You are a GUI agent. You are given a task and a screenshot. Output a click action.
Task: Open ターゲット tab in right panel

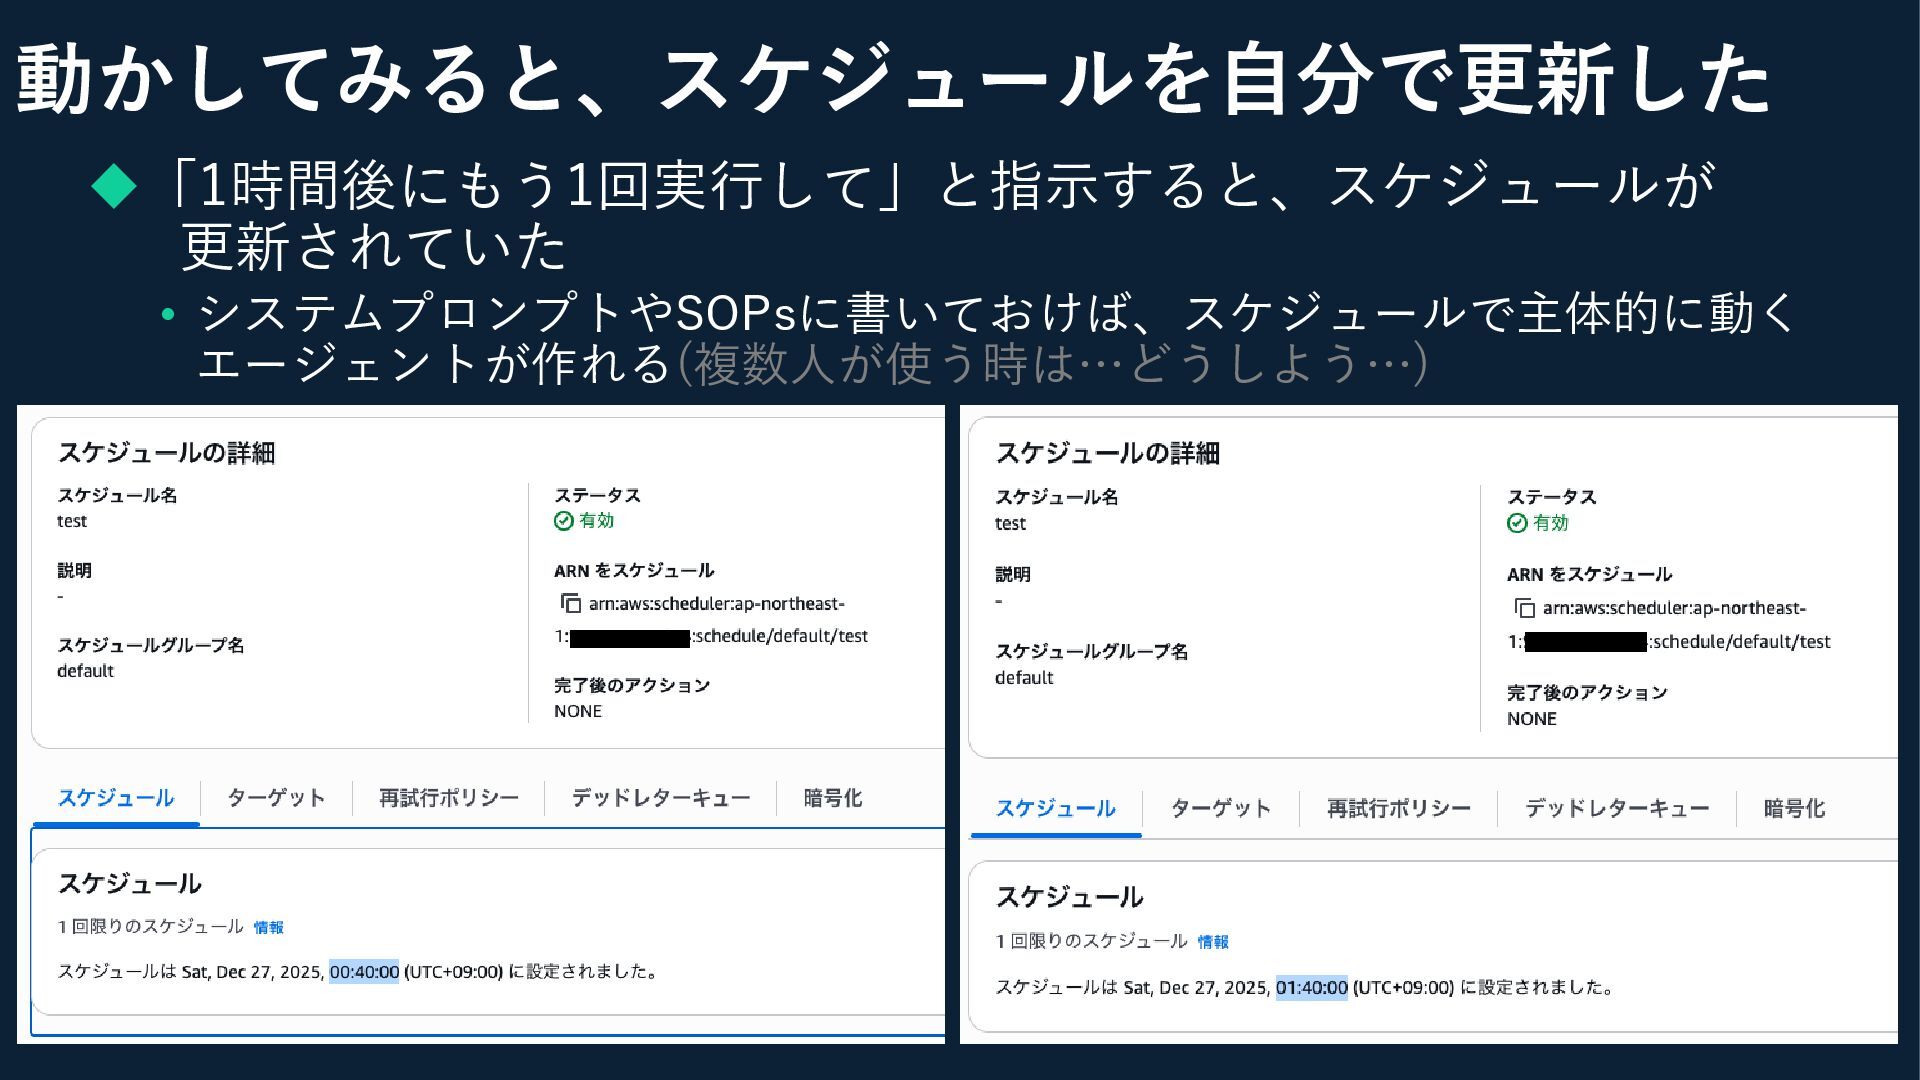[1220, 808]
